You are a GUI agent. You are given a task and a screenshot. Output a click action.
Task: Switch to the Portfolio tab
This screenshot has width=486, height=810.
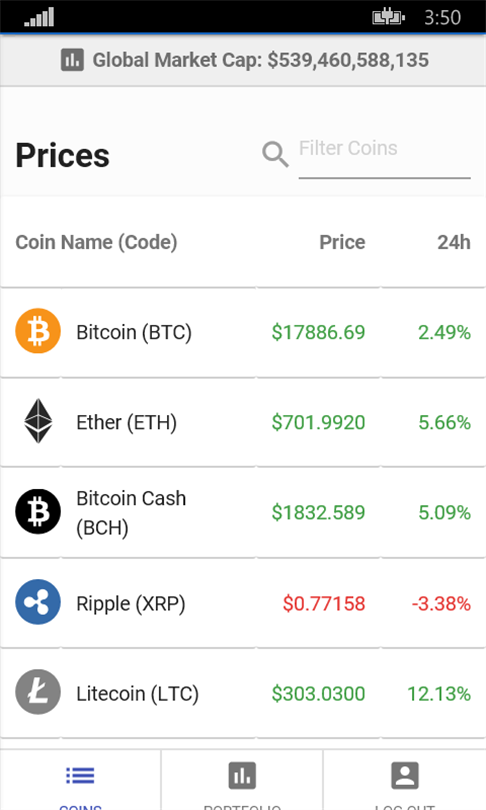coord(242,780)
